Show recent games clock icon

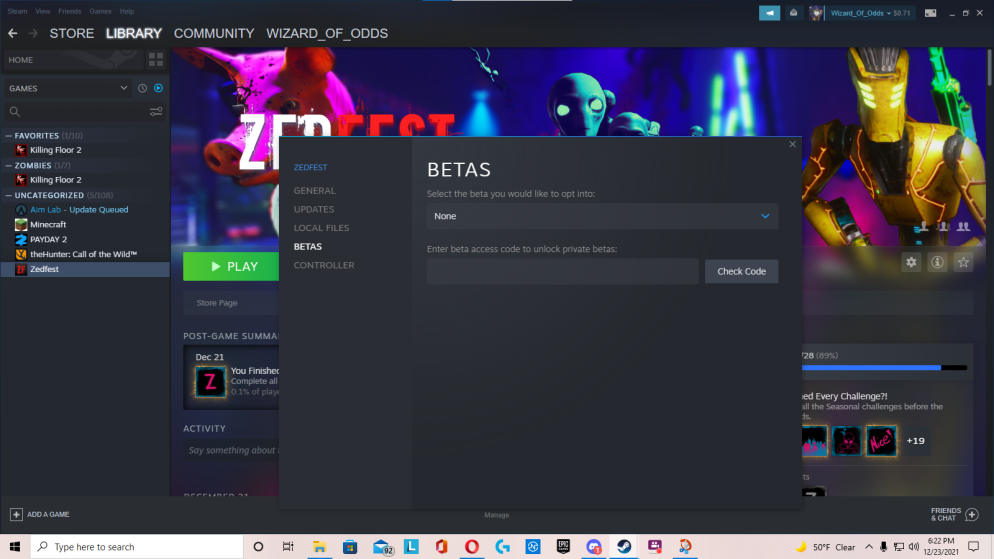click(x=143, y=88)
